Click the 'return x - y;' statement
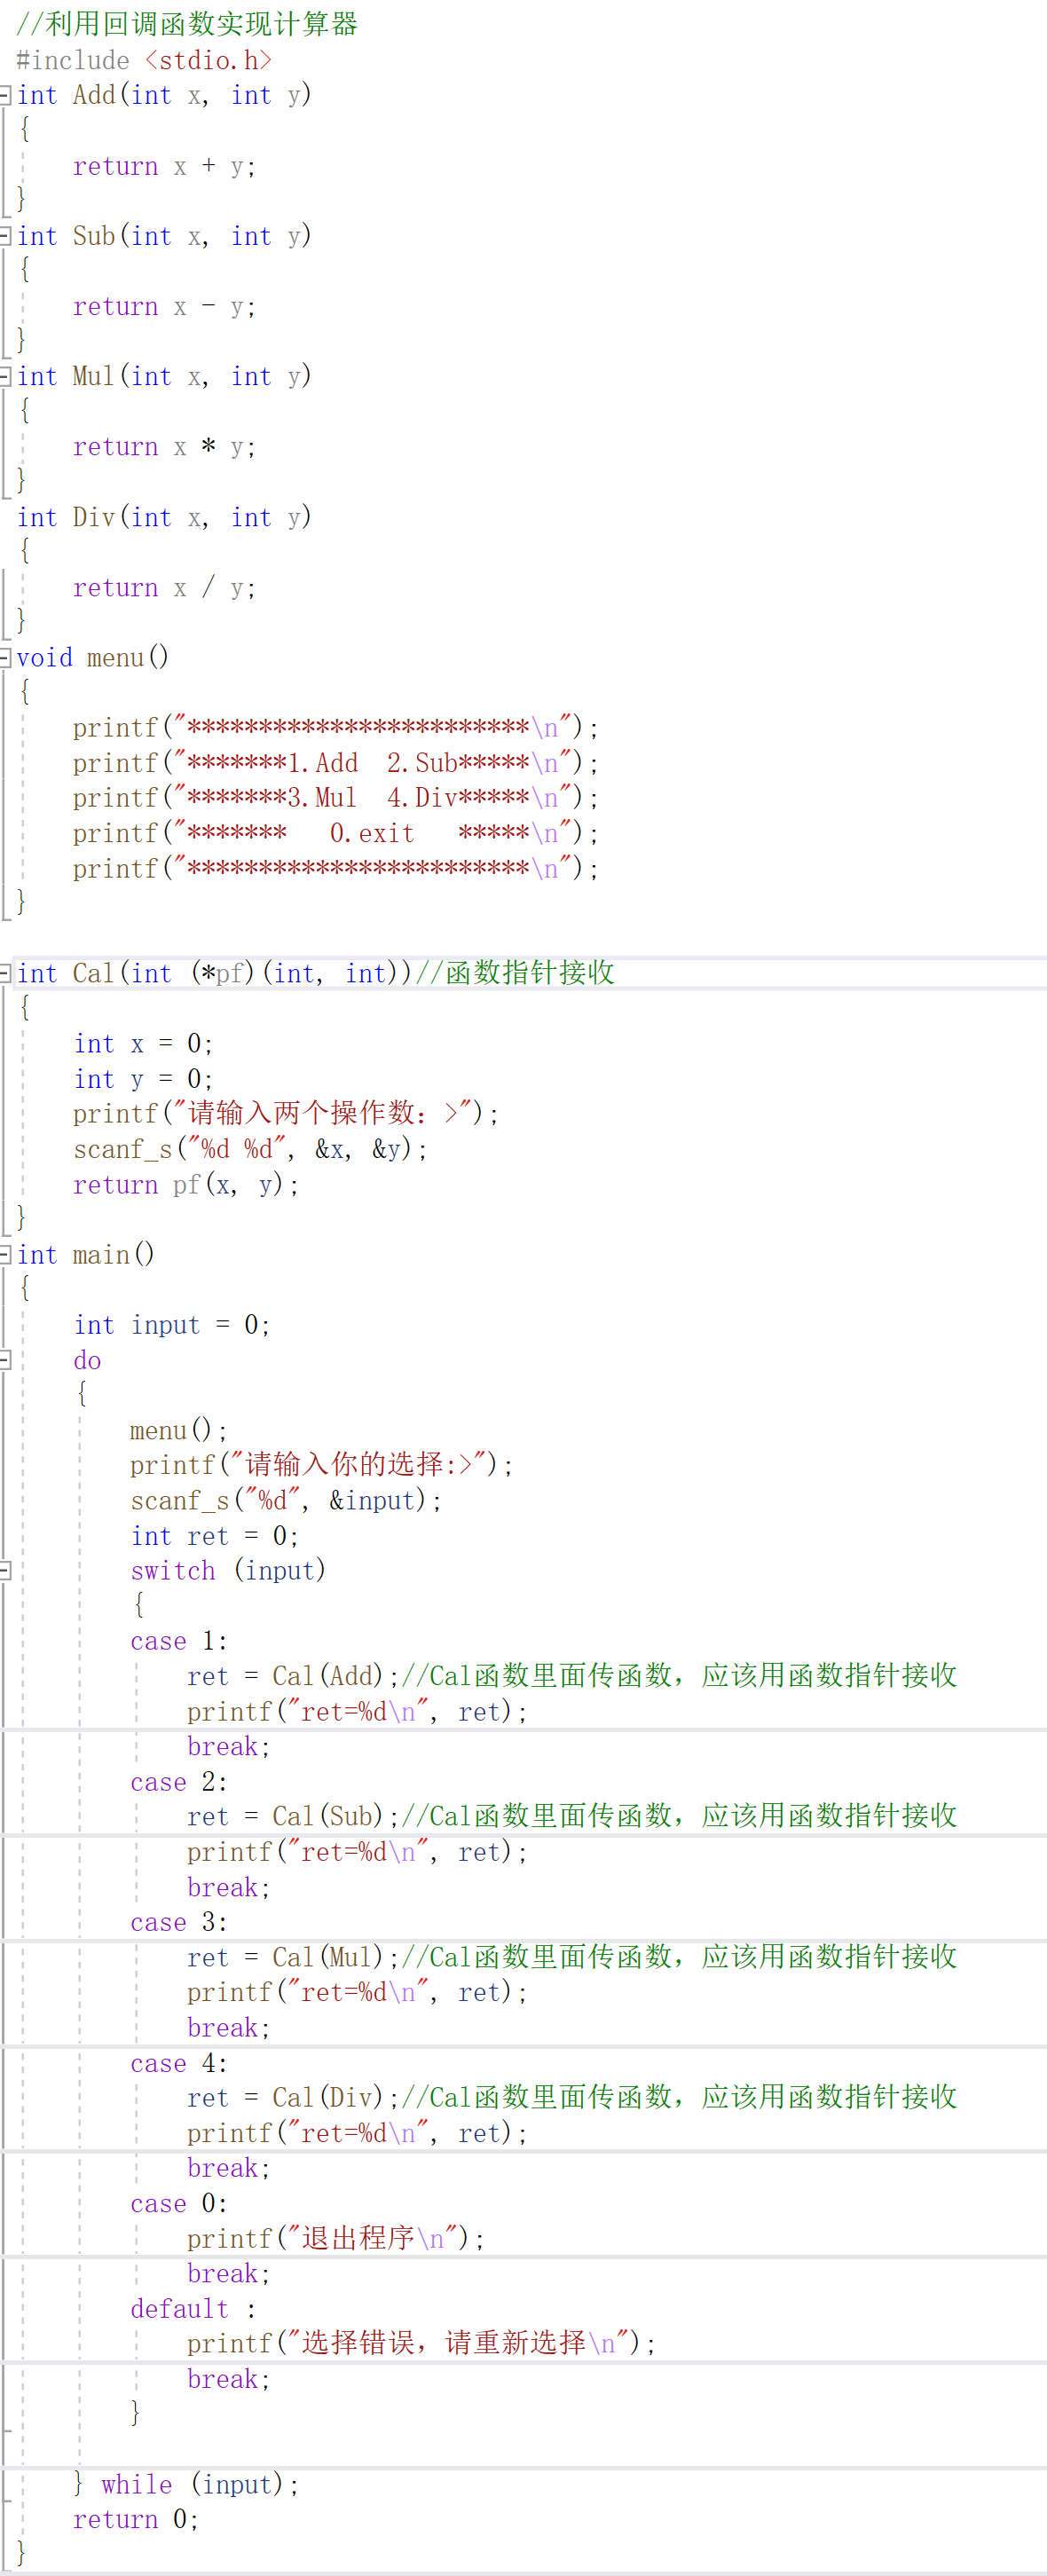 click(164, 306)
